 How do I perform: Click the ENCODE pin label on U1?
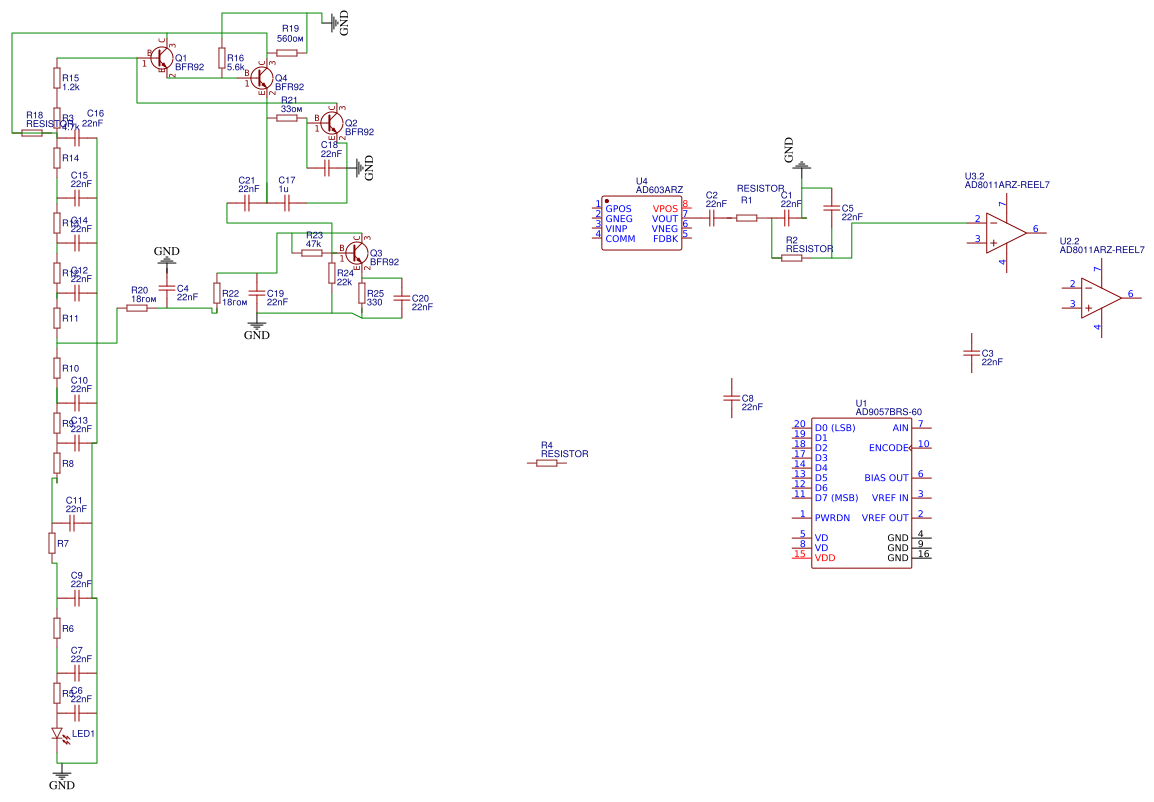pyautogui.click(x=889, y=448)
